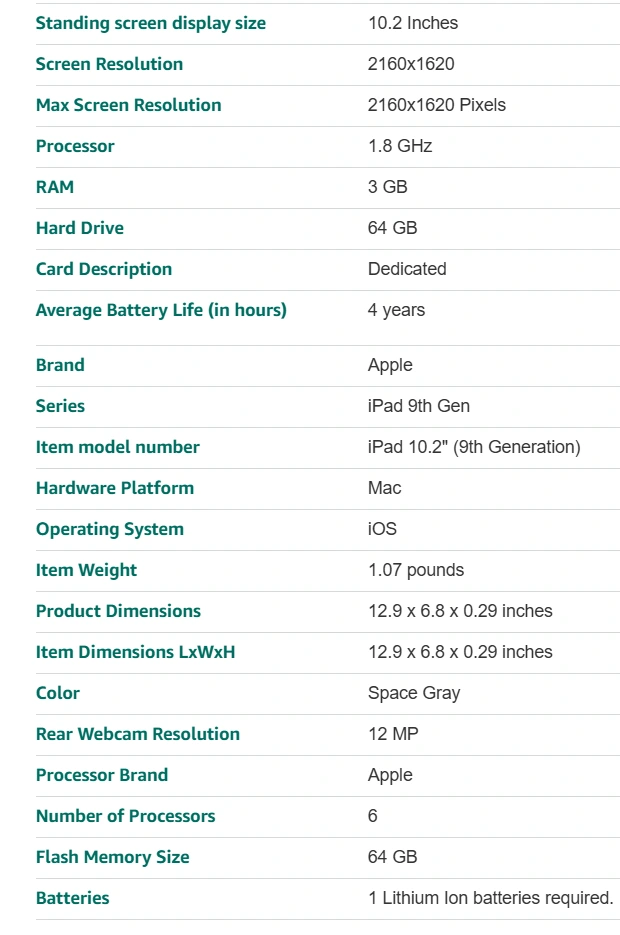Click 'Average Battery Life (in hours)' label
This screenshot has width=620, height=935.
[x=161, y=310]
